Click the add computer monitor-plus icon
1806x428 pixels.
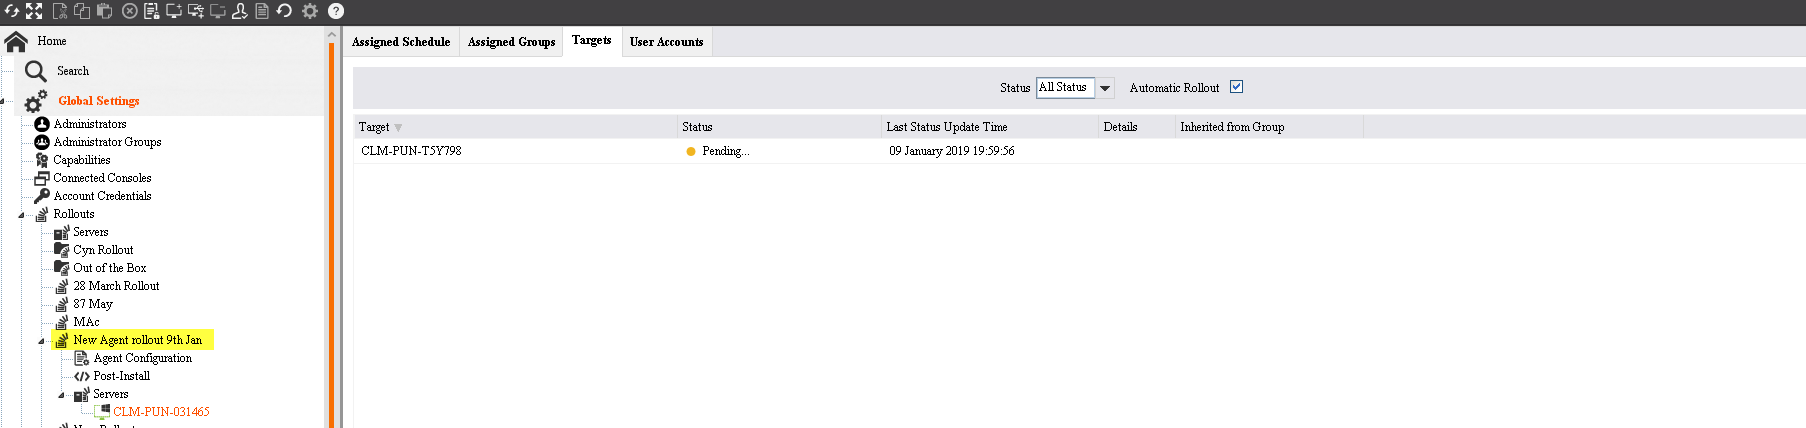click(x=174, y=11)
